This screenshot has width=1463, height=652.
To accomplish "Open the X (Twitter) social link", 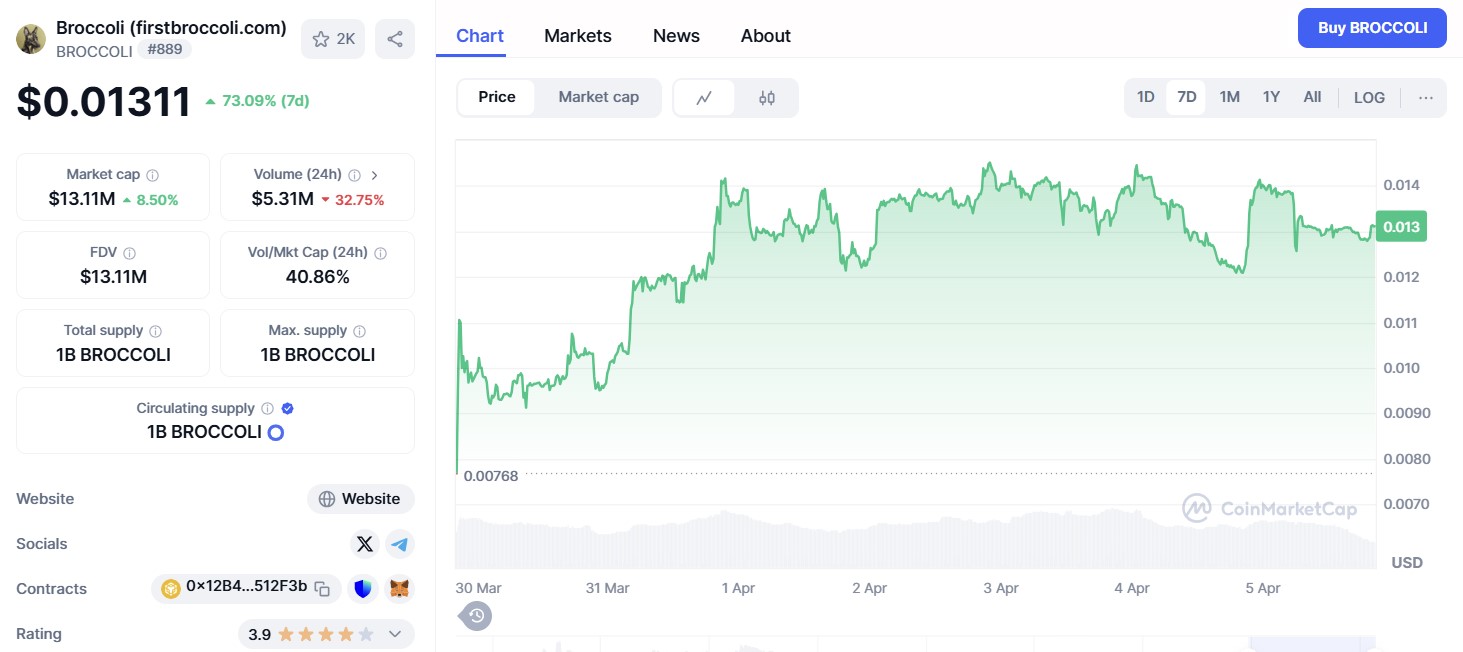I will click(x=365, y=544).
